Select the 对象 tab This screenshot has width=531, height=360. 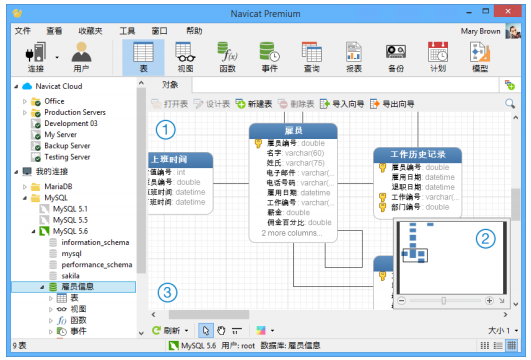tap(170, 85)
